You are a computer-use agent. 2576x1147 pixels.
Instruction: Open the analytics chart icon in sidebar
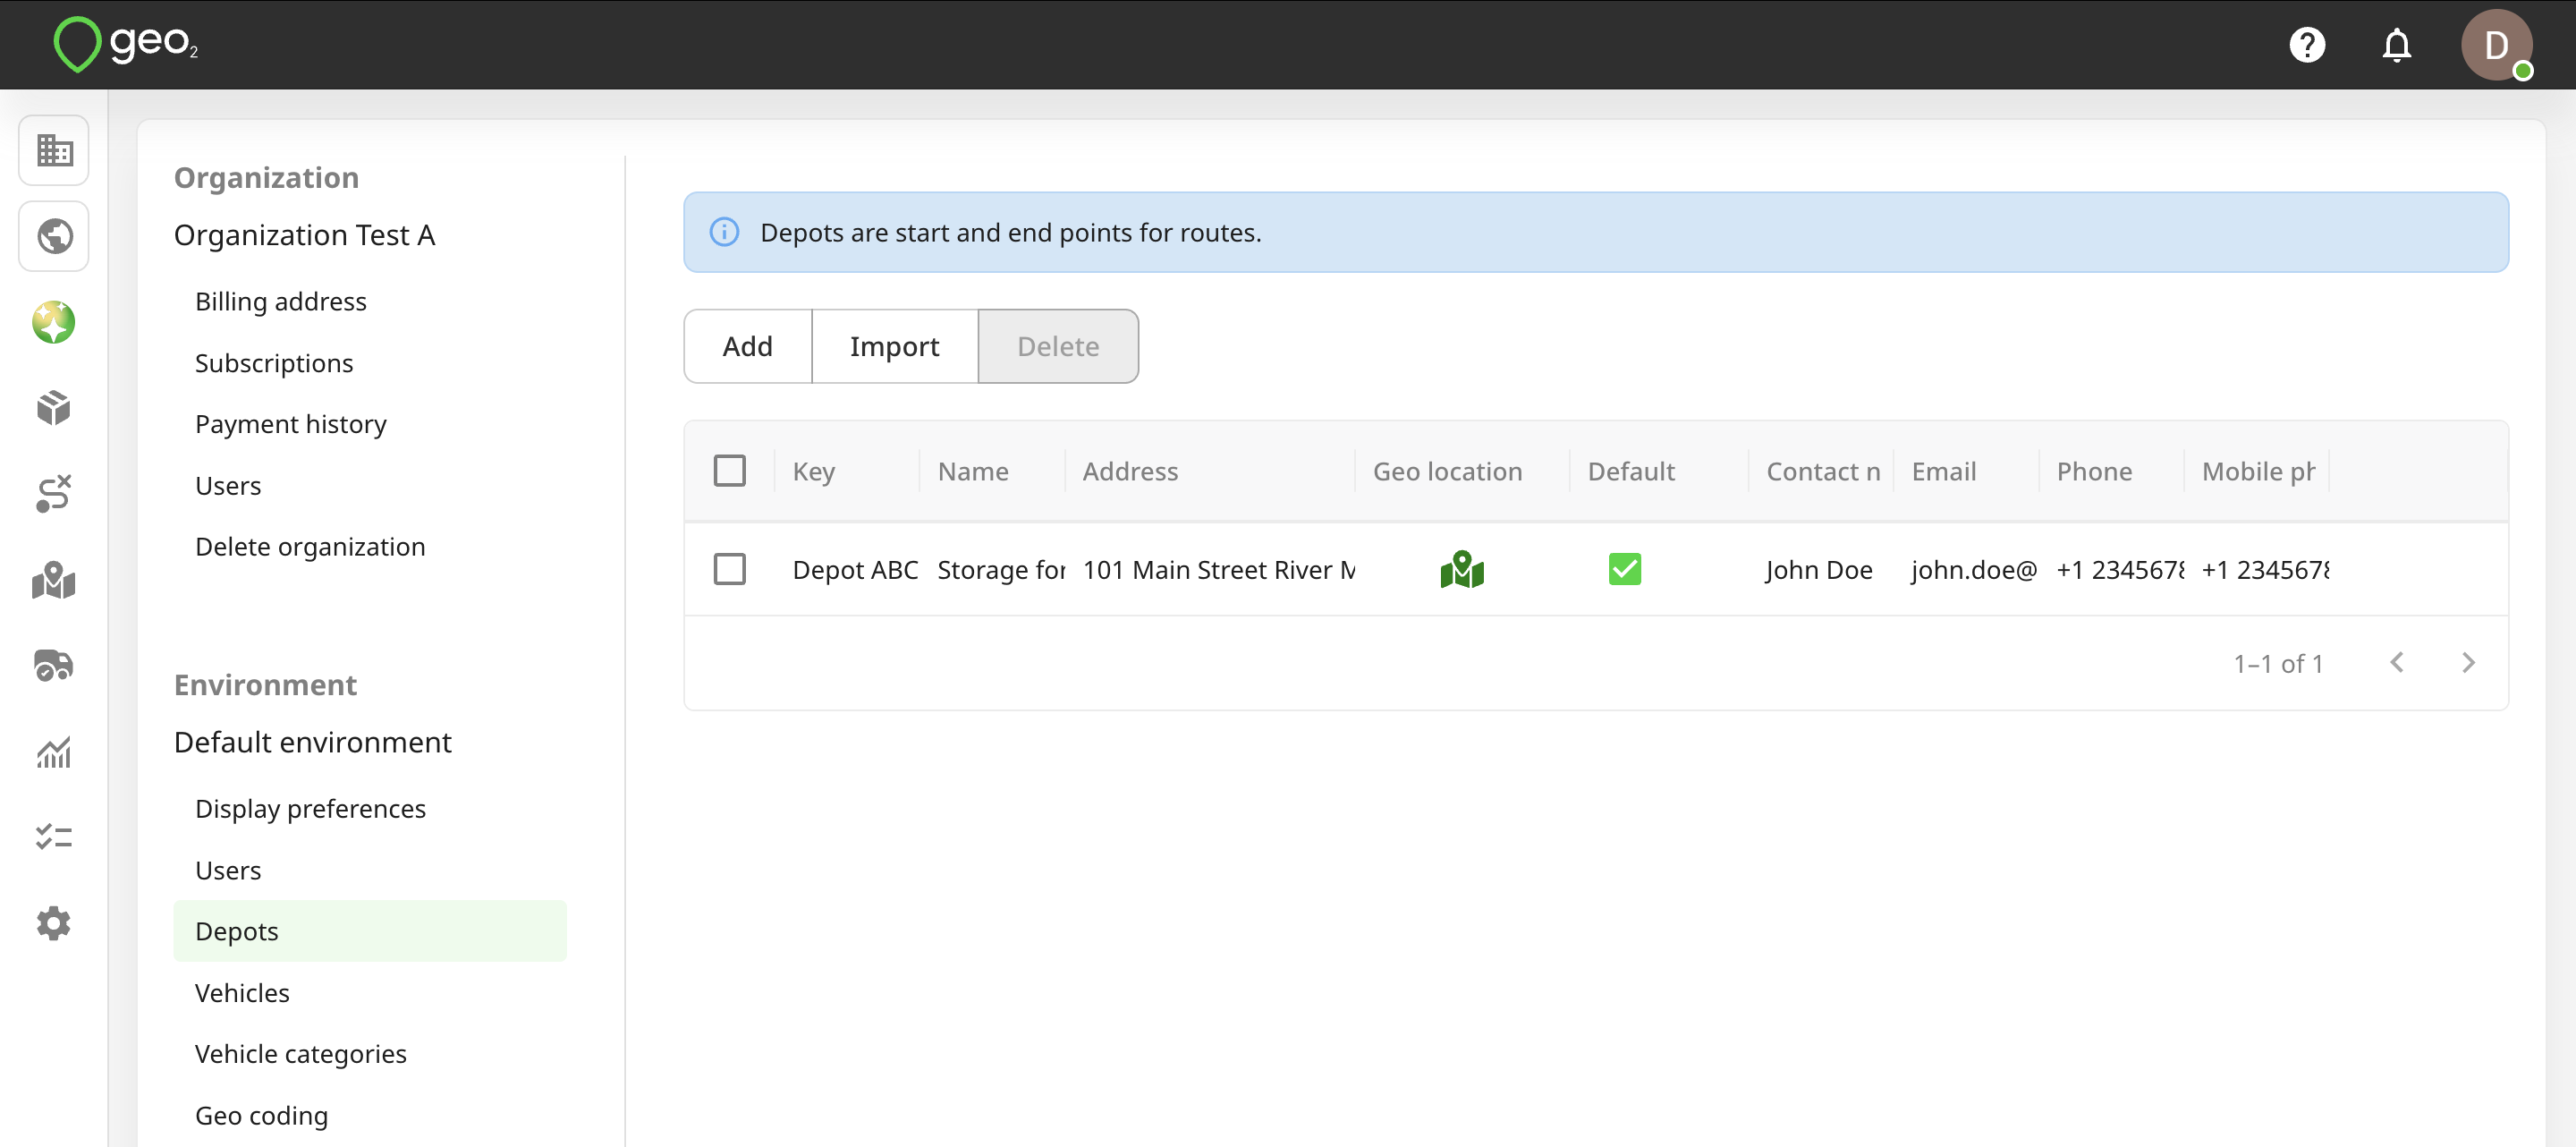click(54, 751)
